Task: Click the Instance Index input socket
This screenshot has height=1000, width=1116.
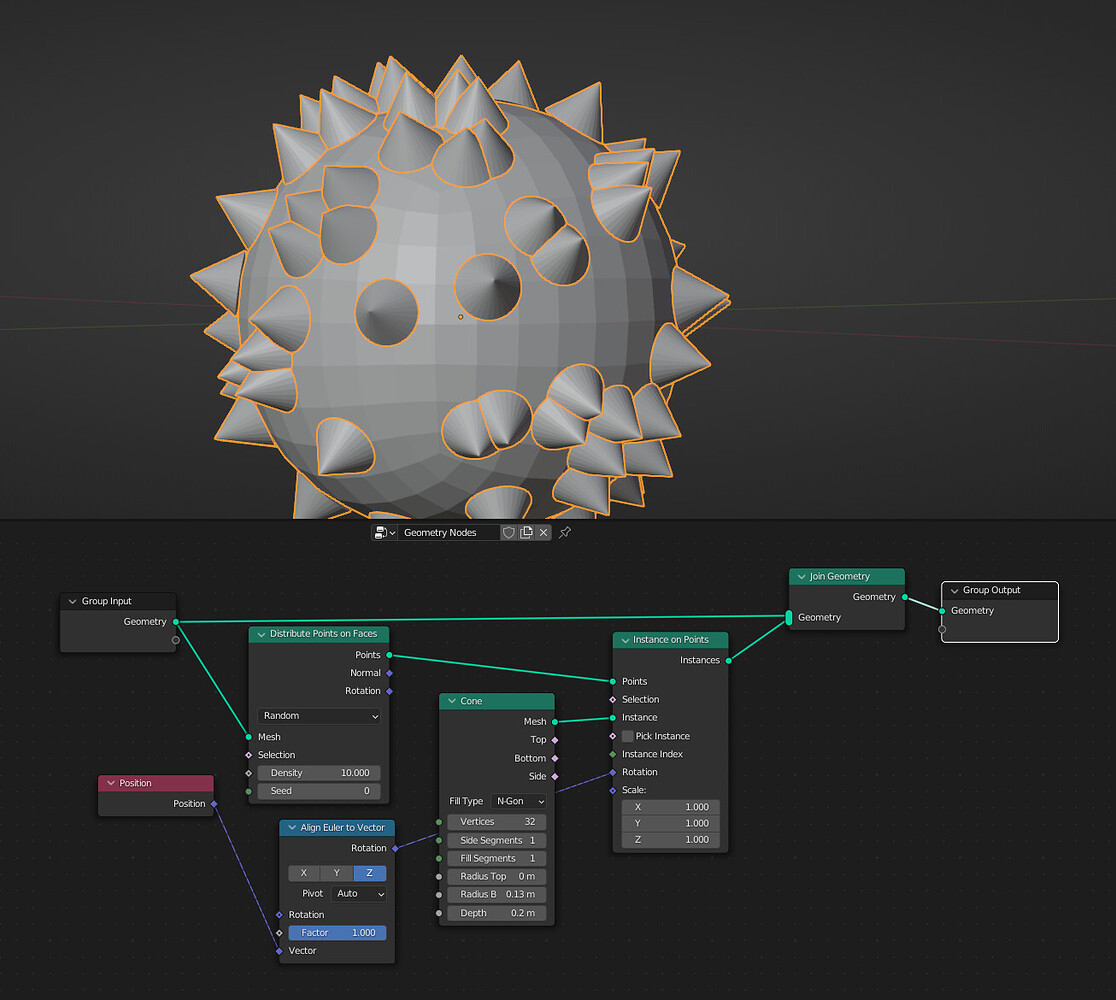Action: (613, 754)
